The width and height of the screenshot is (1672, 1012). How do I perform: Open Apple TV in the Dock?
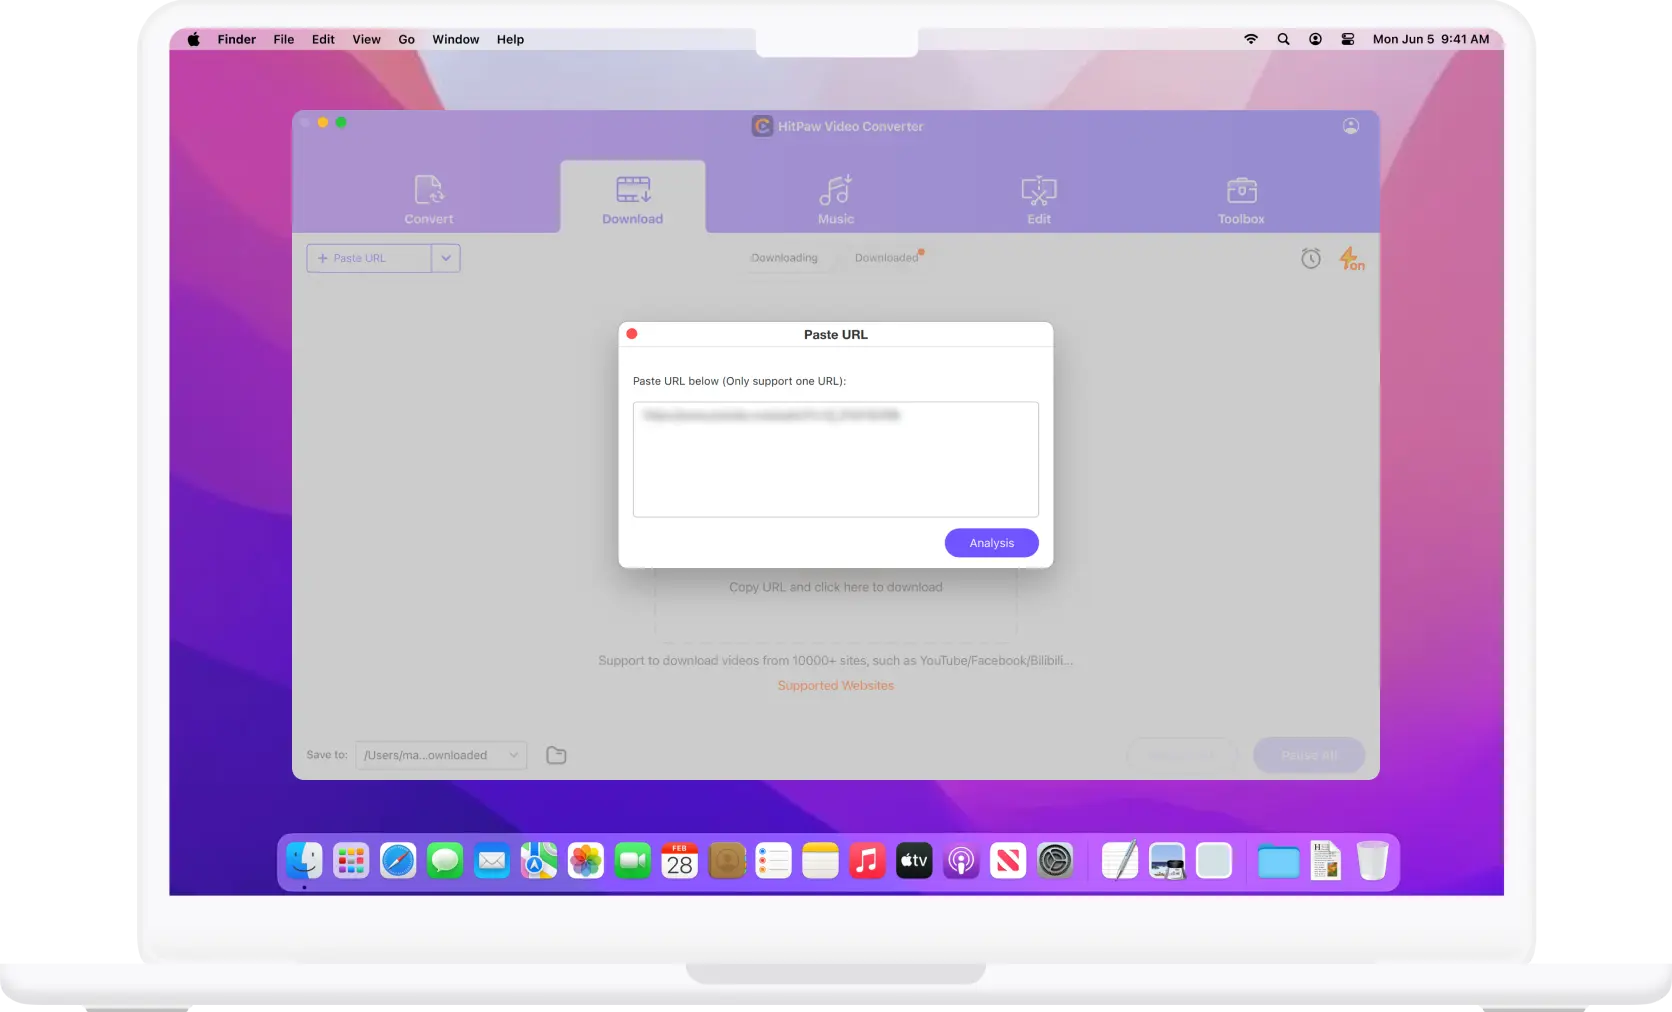pos(914,861)
